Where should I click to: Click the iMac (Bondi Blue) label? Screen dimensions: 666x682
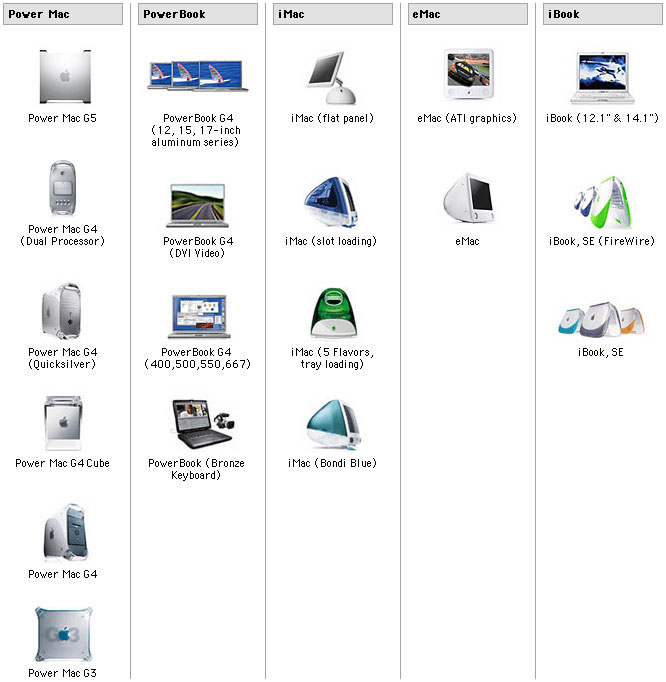click(332, 463)
